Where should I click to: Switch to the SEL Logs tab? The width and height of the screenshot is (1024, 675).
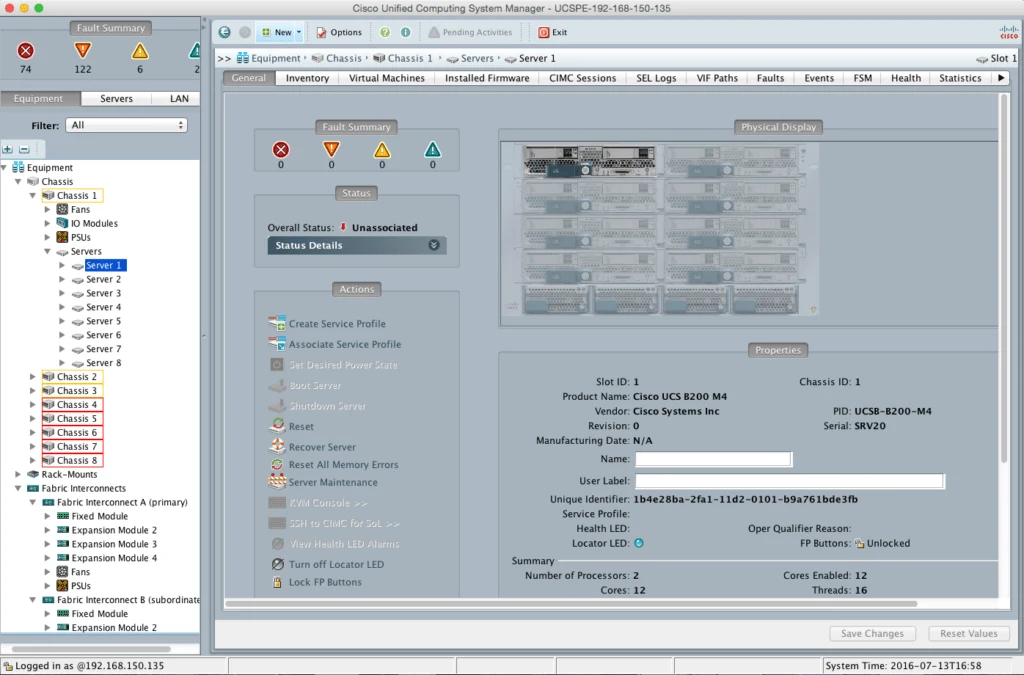[x=656, y=78]
